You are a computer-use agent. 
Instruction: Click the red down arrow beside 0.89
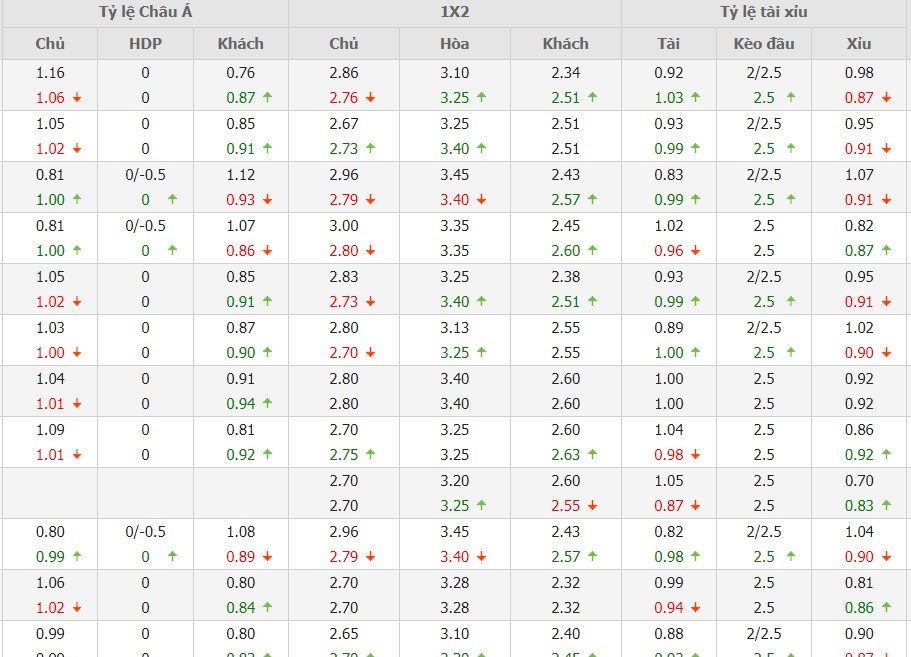266,557
